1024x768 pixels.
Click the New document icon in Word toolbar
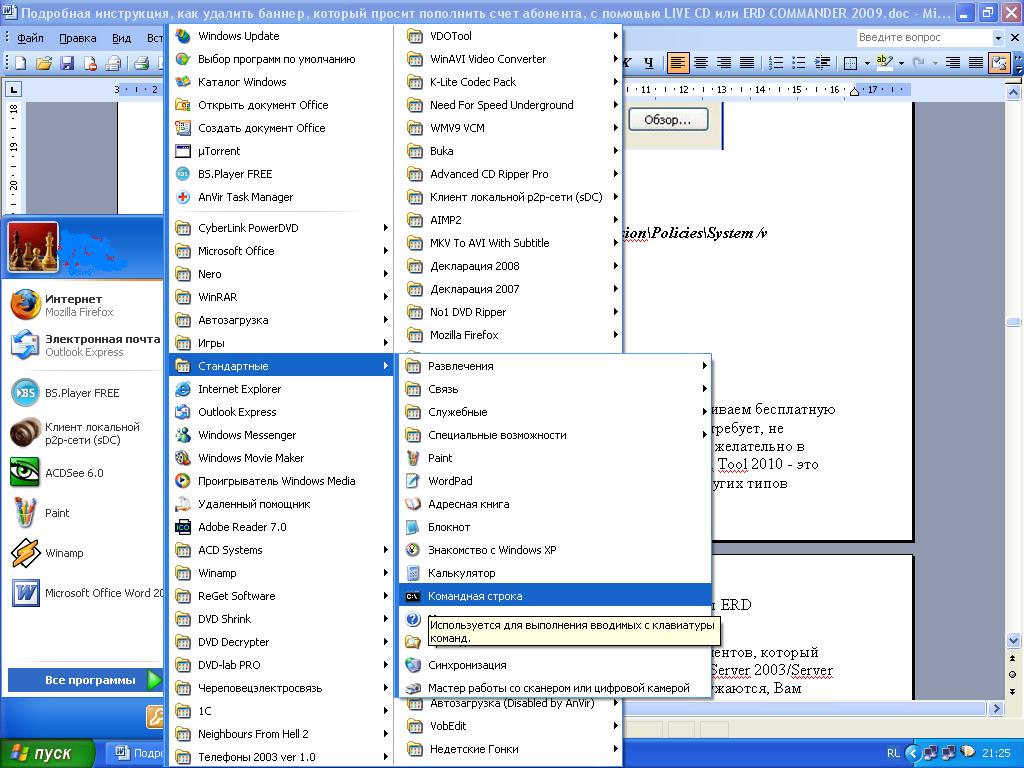pyautogui.click(x=21, y=63)
